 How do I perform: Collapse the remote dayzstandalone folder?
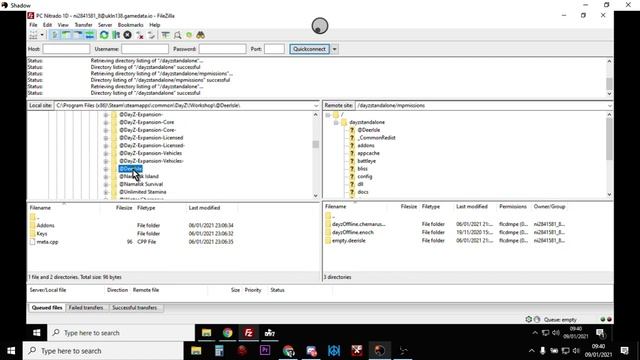pos(336,122)
